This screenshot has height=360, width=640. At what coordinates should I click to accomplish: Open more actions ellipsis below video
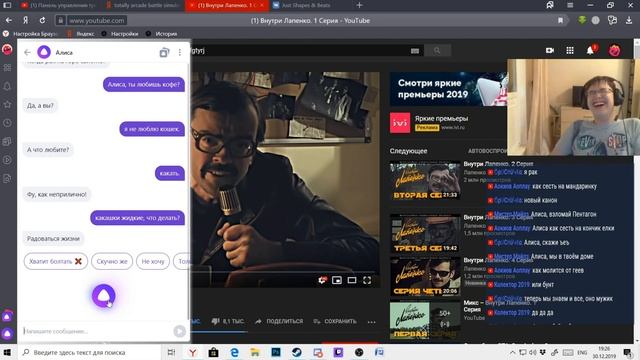(x=371, y=322)
